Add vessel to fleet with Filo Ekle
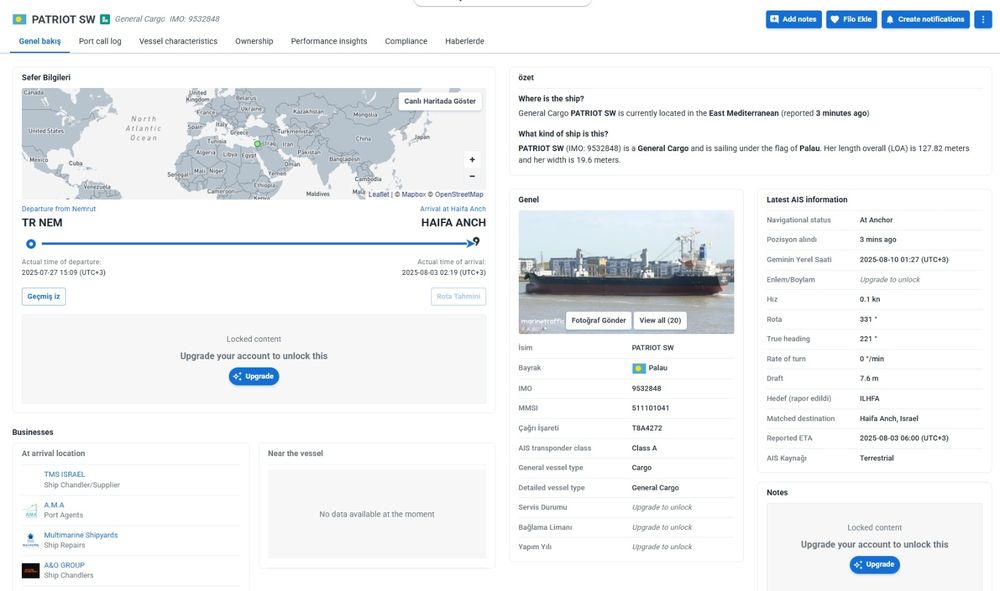 850,19
